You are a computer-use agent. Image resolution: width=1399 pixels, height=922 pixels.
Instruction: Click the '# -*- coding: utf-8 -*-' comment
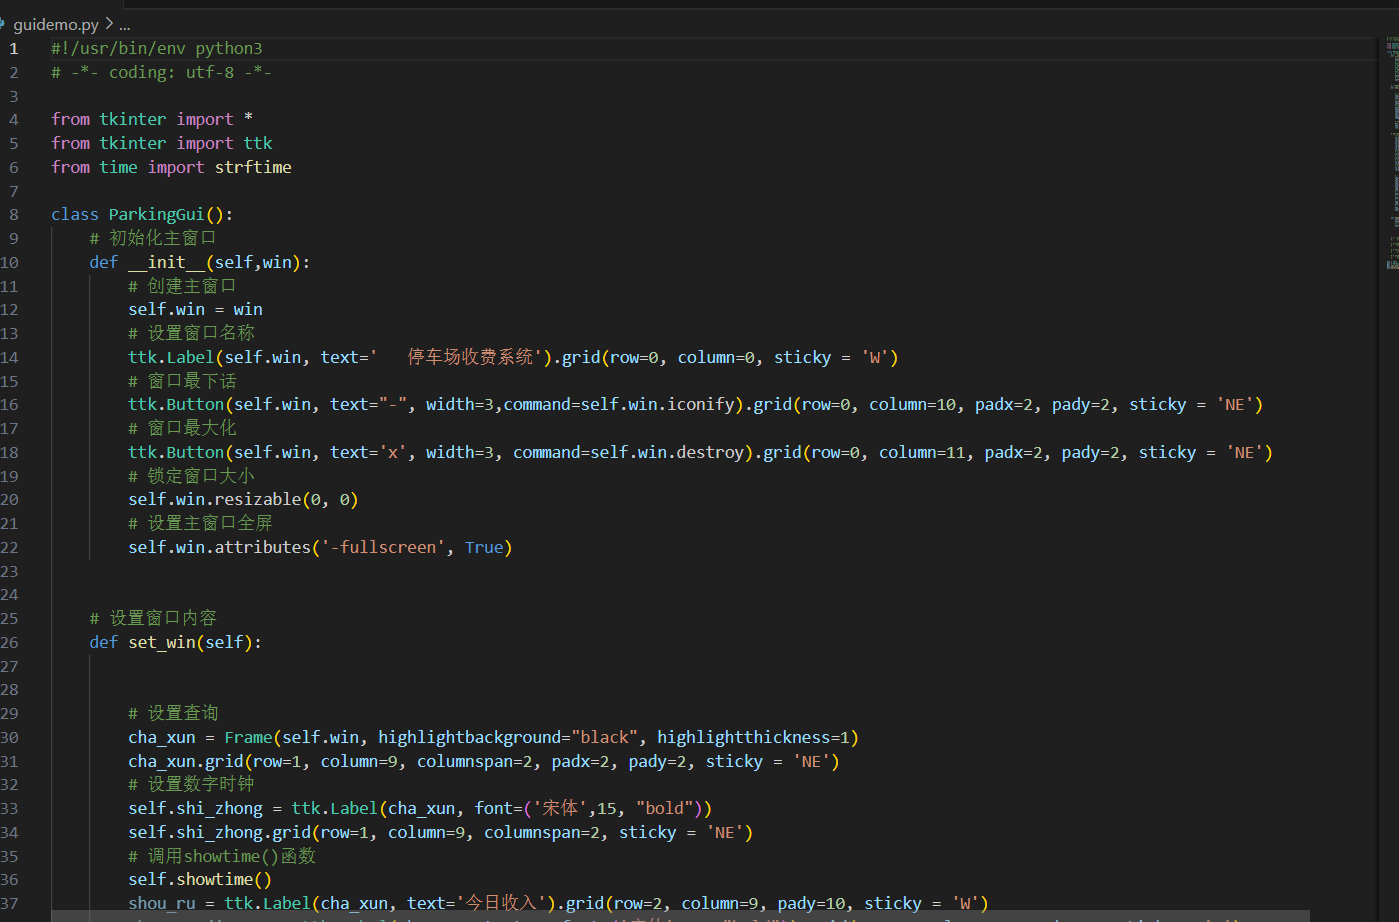tap(161, 72)
